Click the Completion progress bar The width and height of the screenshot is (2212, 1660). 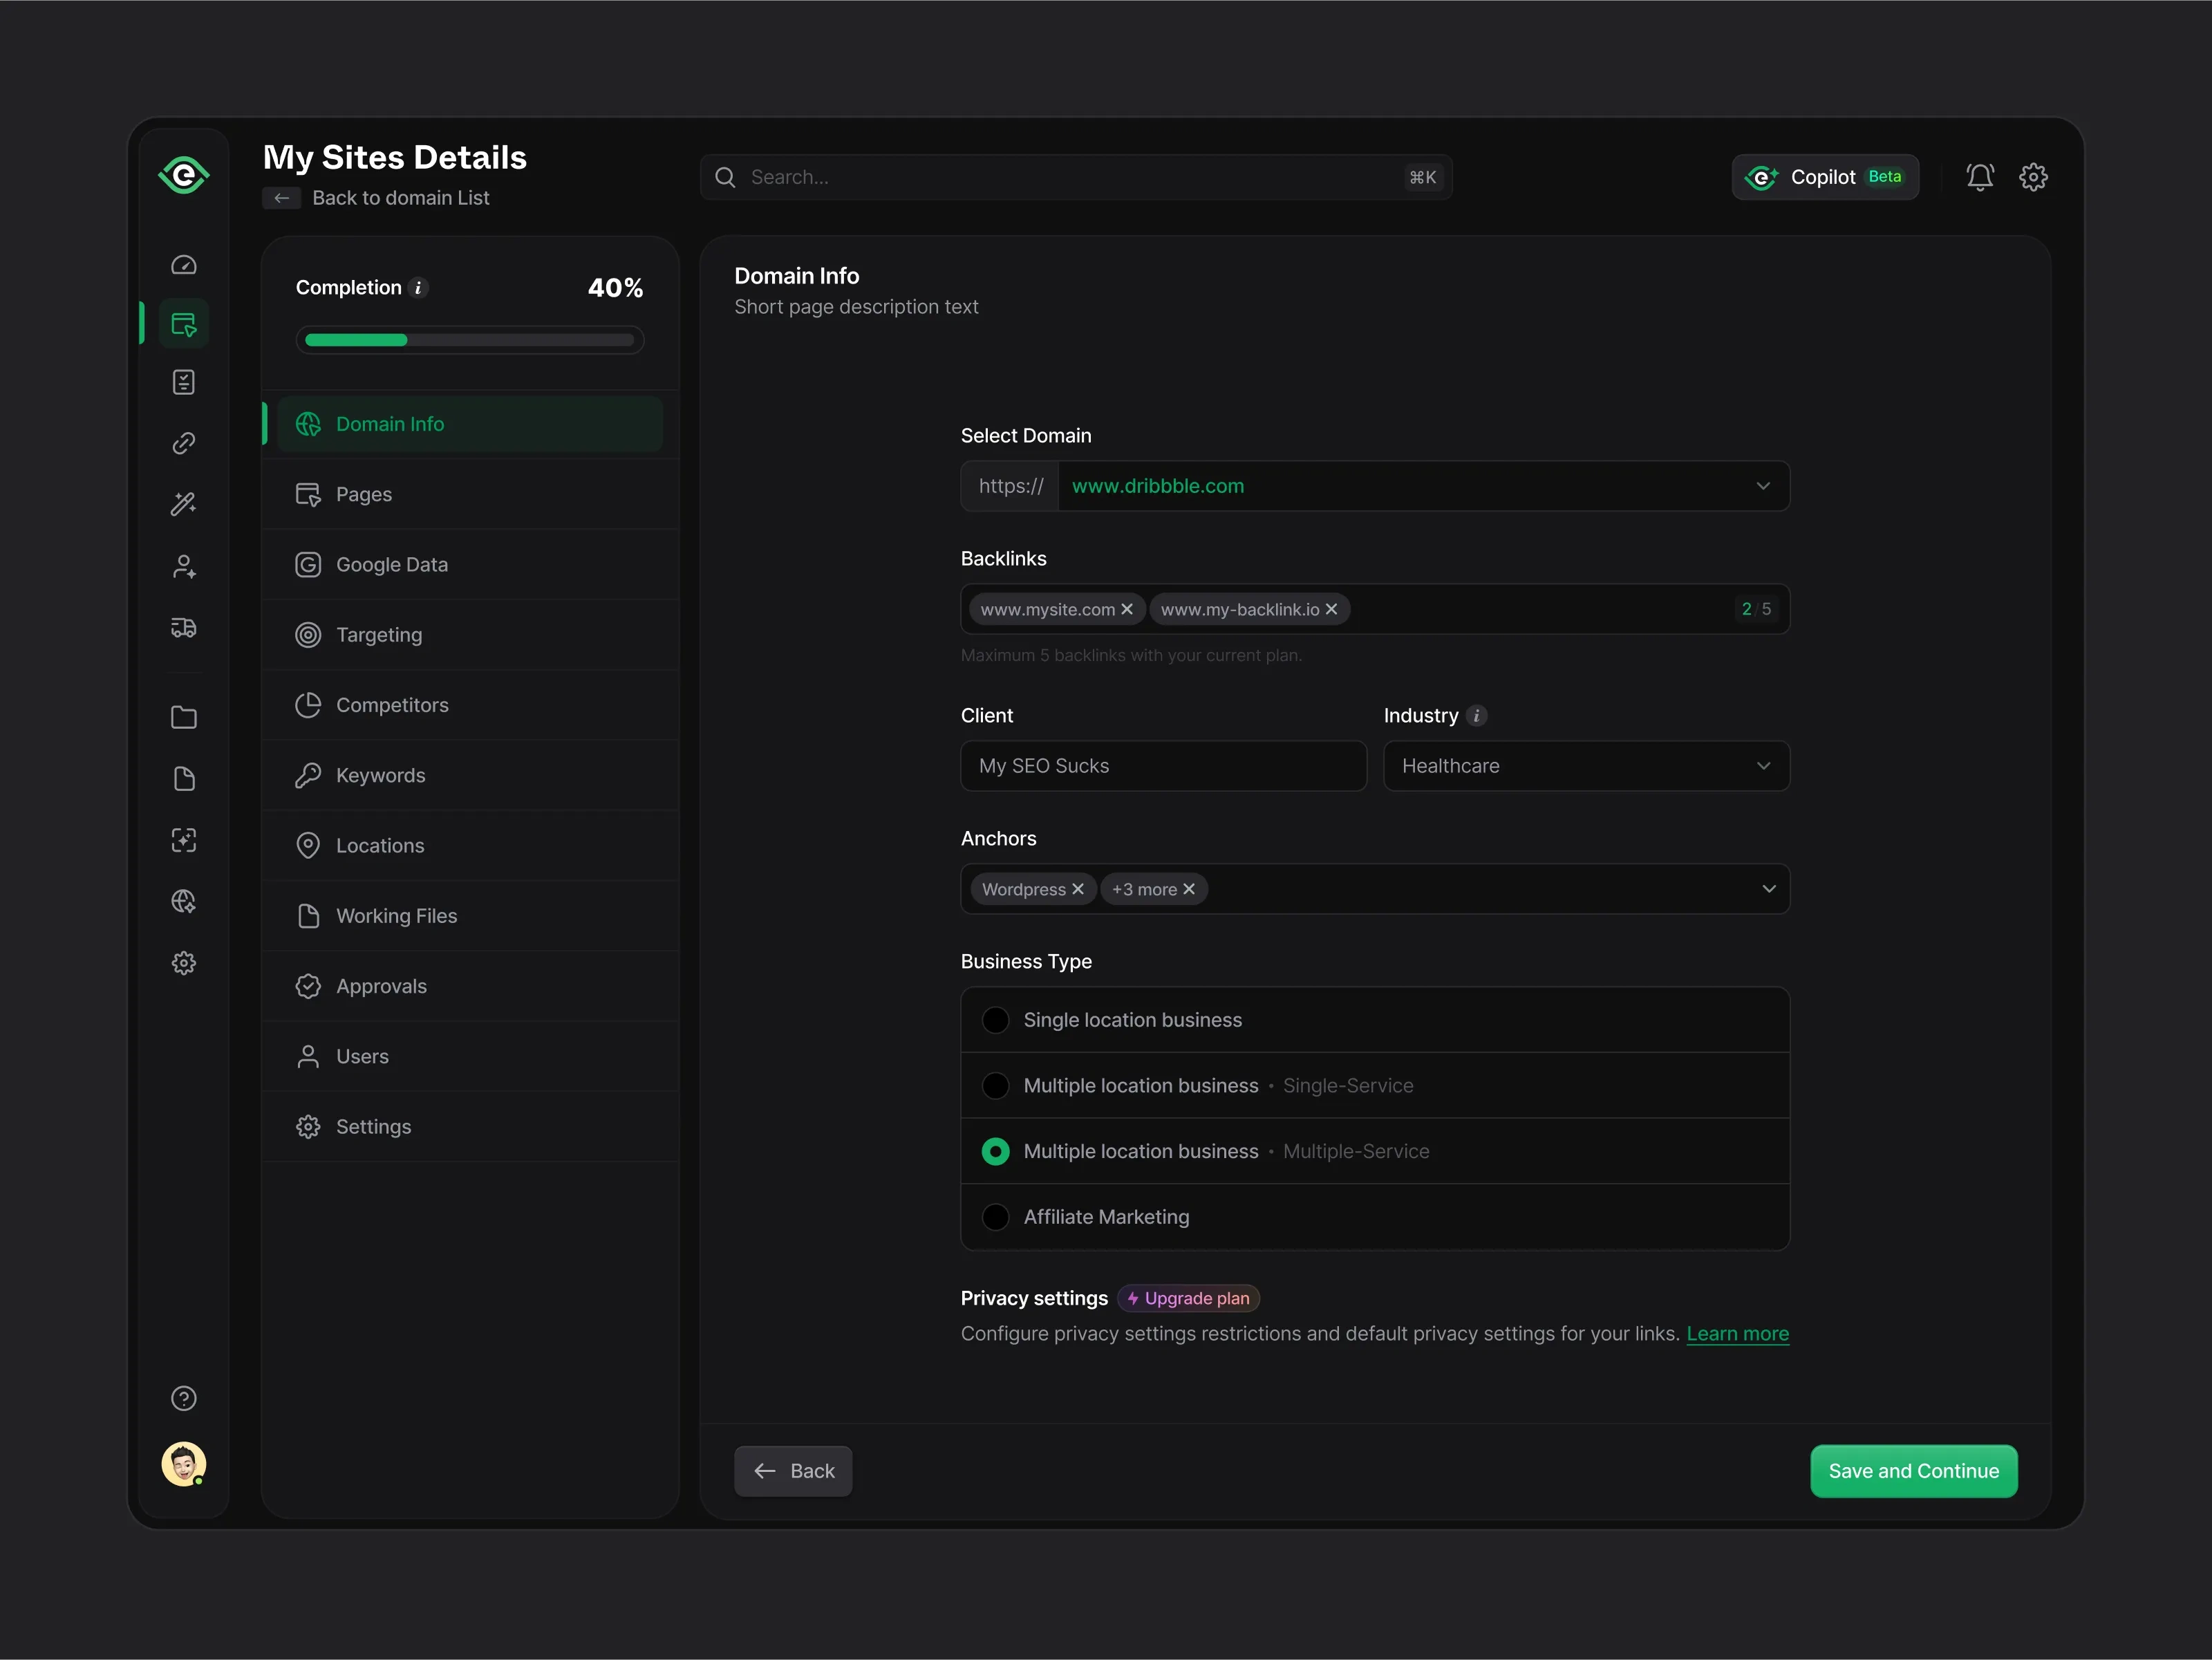coord(469,340)
